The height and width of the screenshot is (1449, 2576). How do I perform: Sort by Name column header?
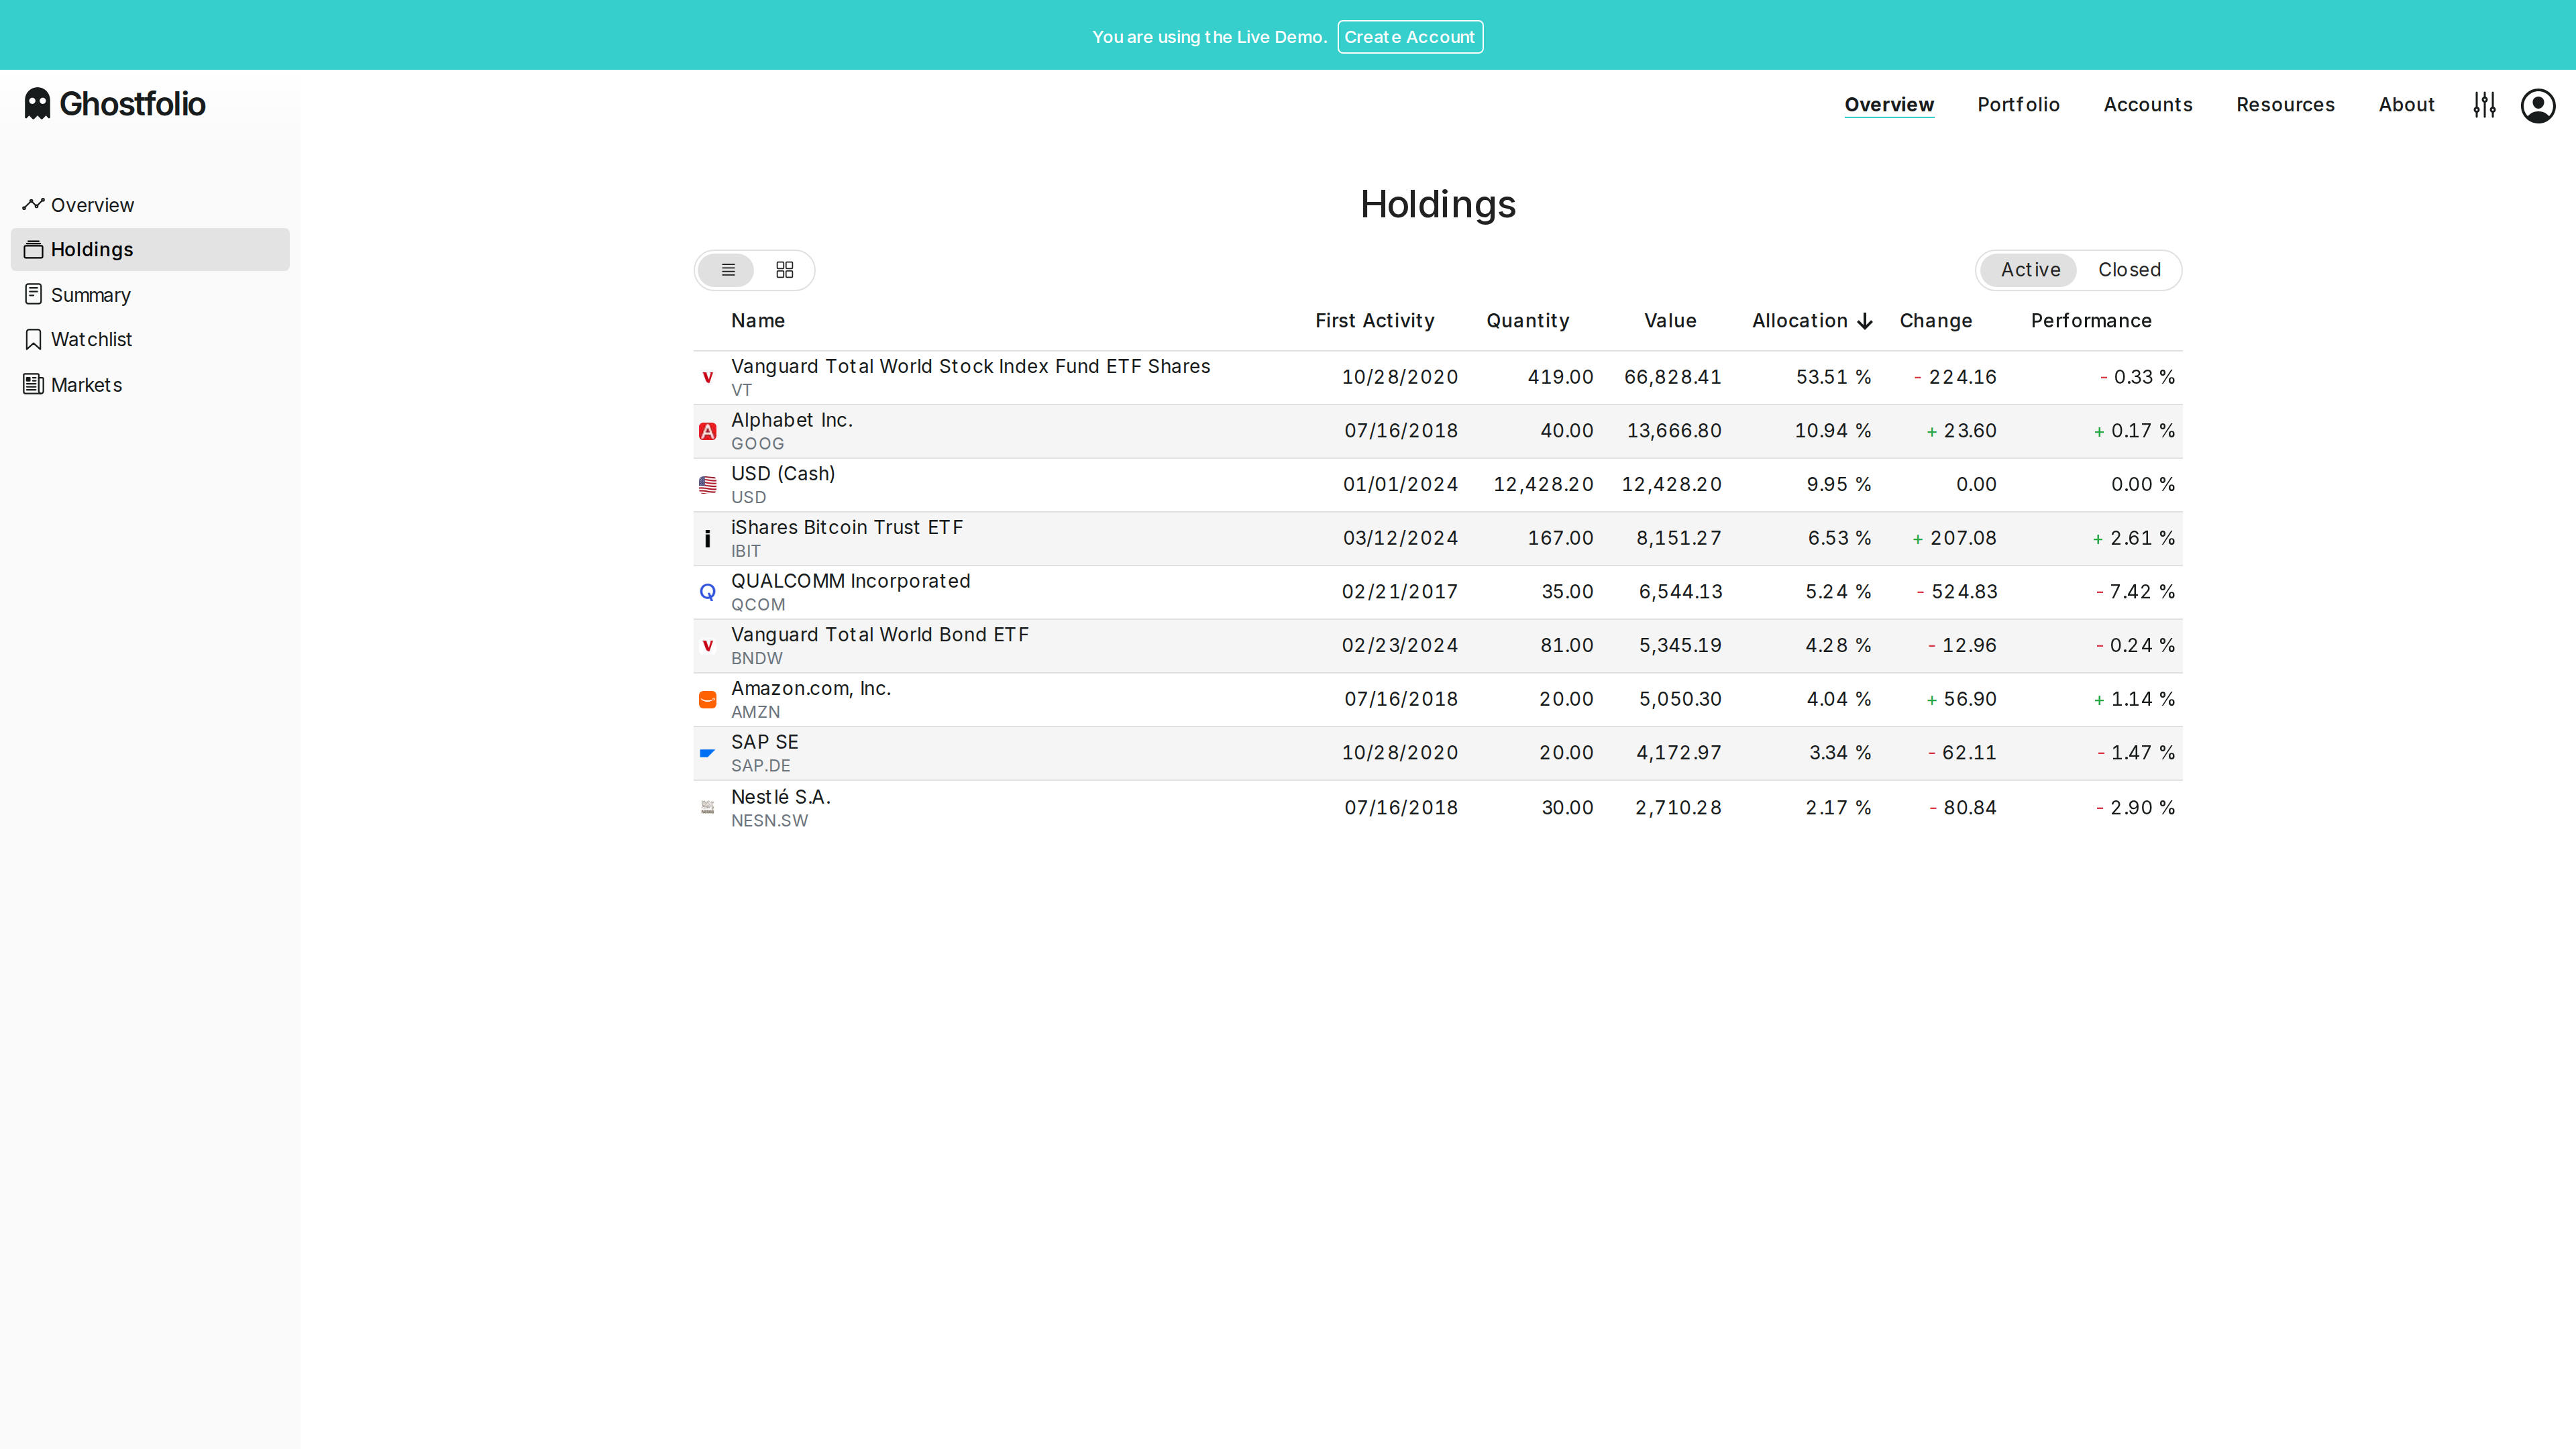pyautogui.click(x=758, y=321)
